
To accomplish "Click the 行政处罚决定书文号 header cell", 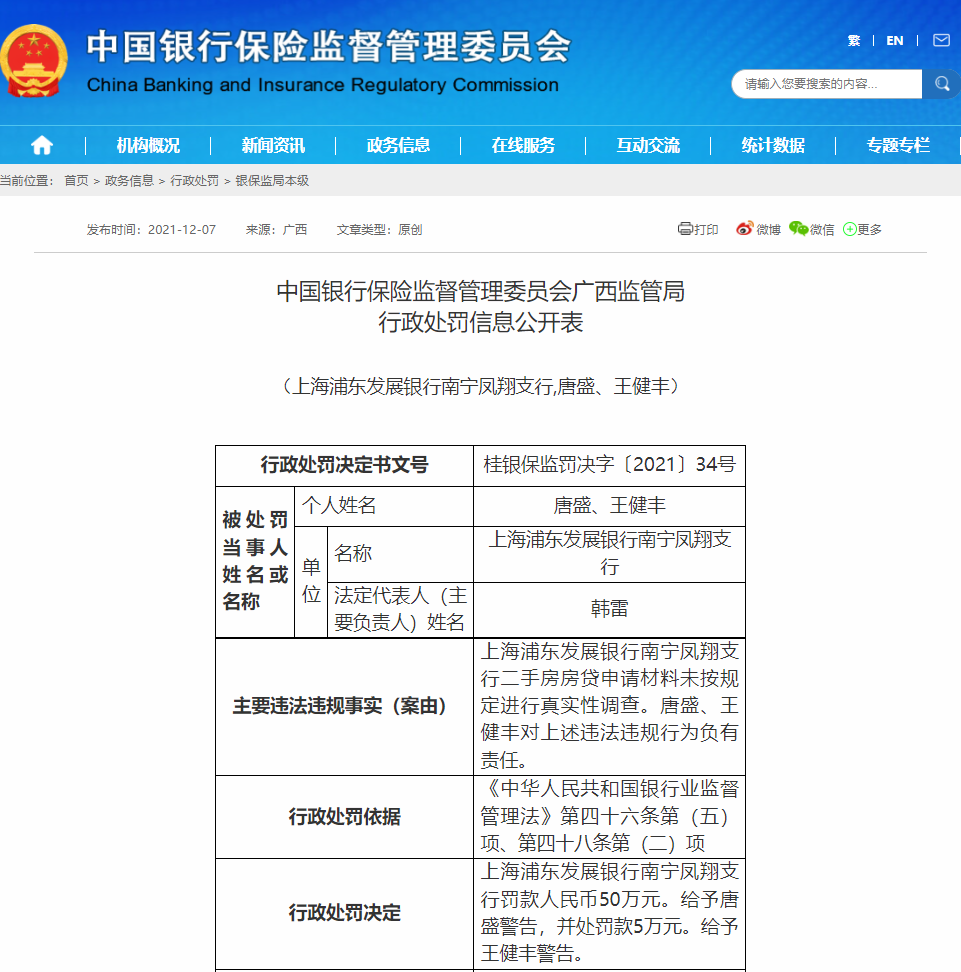I will click(344, 465).
